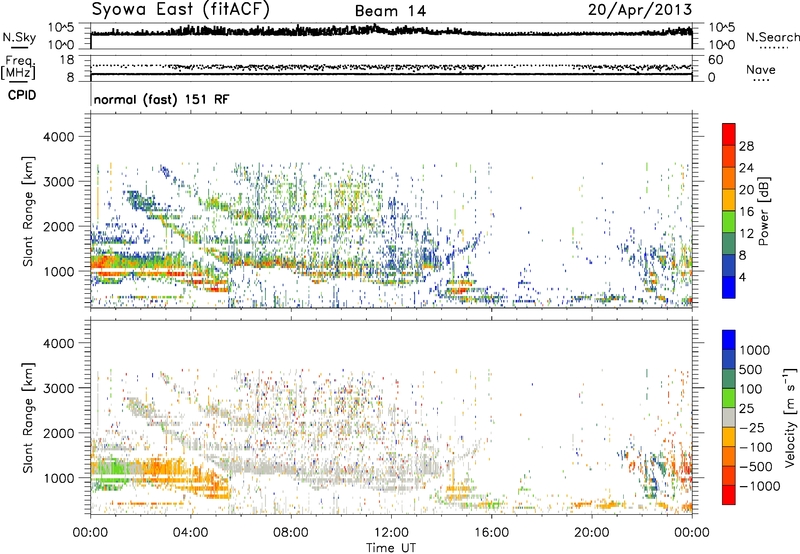The height and width of the screenshot is (554, 800).
Task: Click the '-25' label on Velocity colorbar
Action: 753,428
